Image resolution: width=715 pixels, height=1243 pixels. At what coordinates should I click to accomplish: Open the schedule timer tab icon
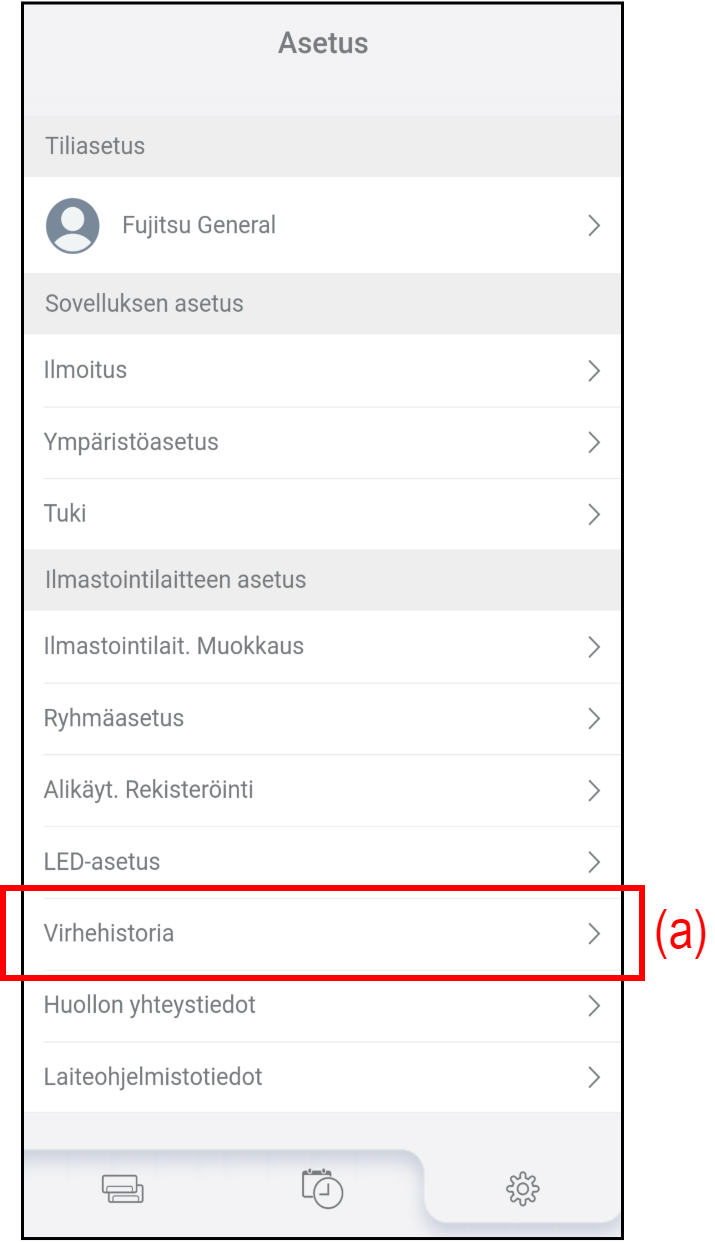pyautogui.click(x=322, y=1188)
